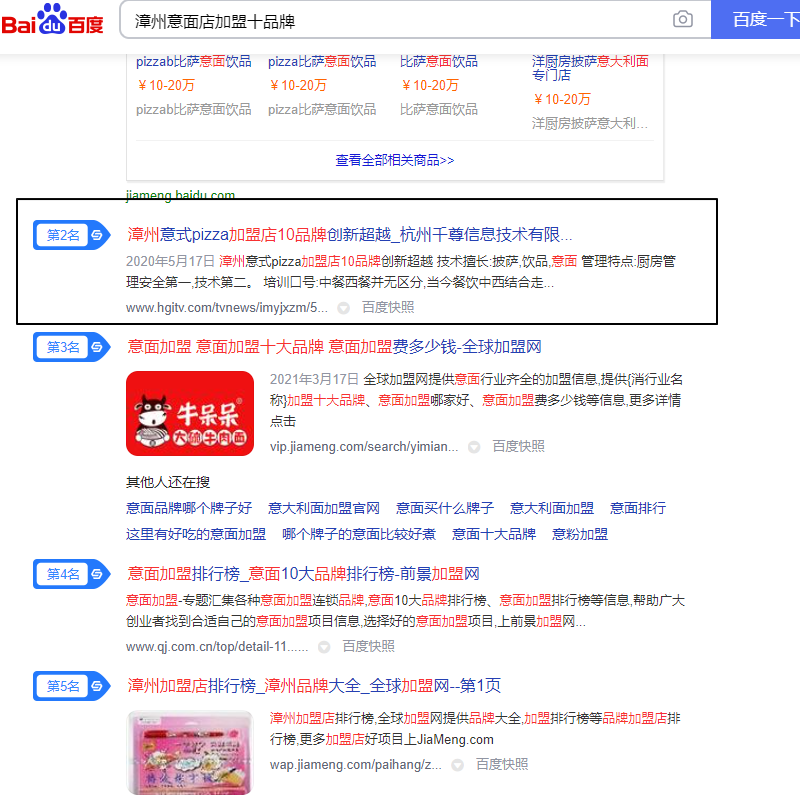Click date text 2021年3月17日
Screen dimensions: 800x800
(x=314, y=379)
